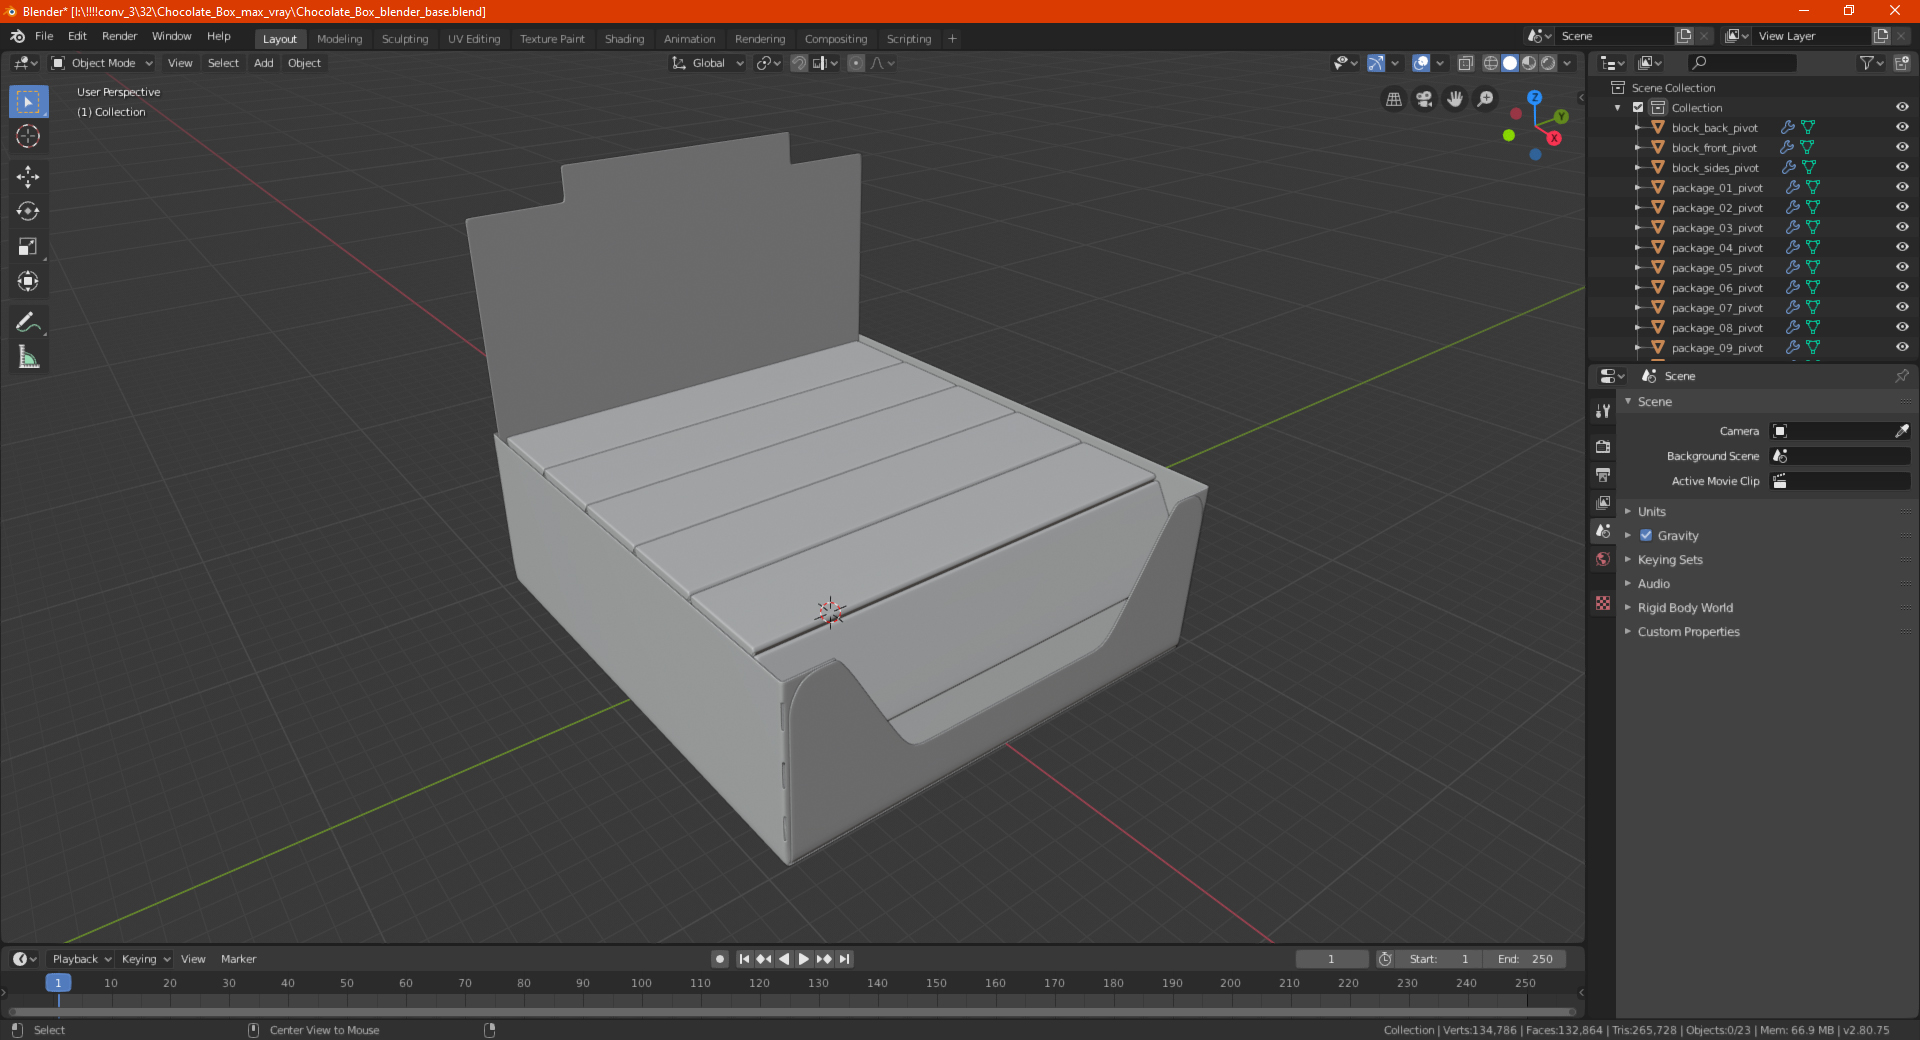Viewport: 1920px width, 1040px height.
Task: Play animation in reverse
Action: pyautogui.click(x=784, y=959)
